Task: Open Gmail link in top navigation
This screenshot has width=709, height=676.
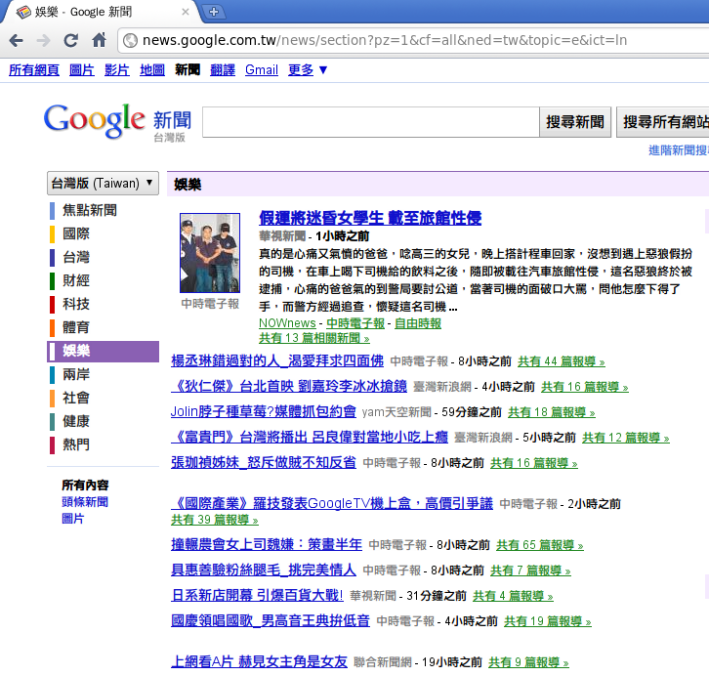Action: click(261, 70)
